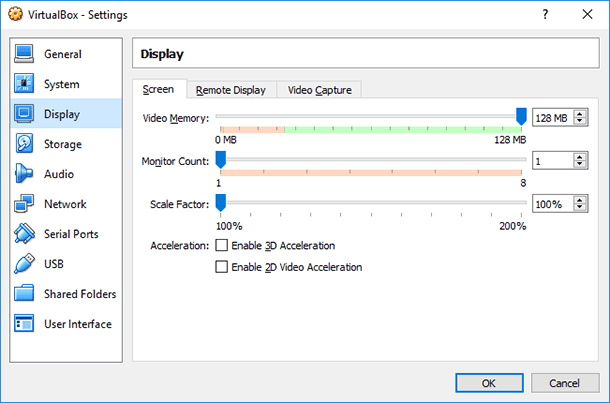Go to the USB settings label

54,264
